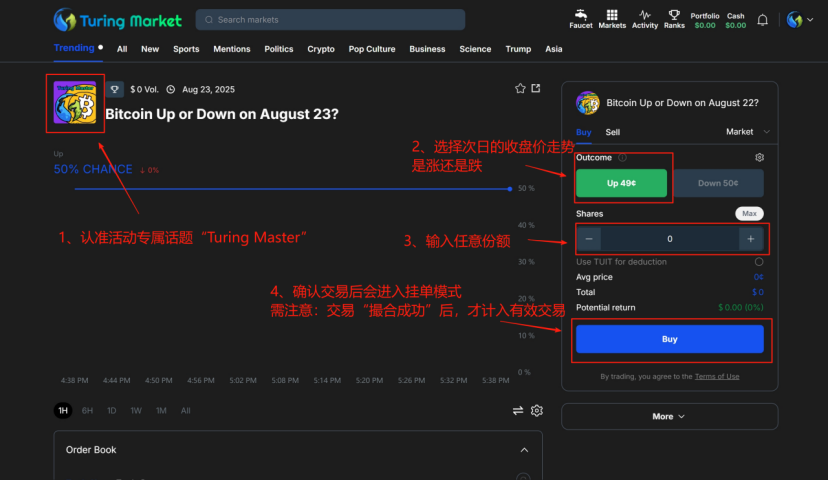Switch to the Sell tab
Image resolution: width=828 pixels, height=480 pixels.
pyautogui.click(x=612, y=132)
